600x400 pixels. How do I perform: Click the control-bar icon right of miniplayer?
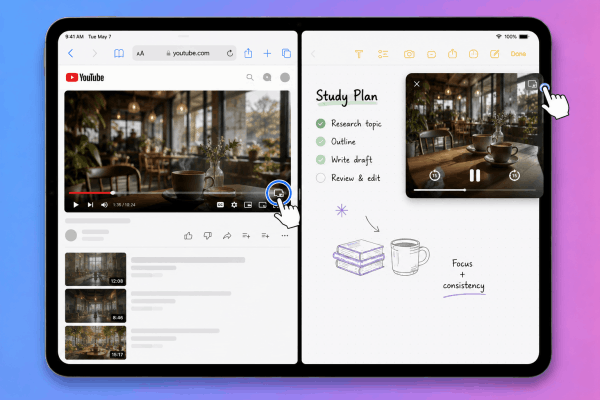coord(262,205)
